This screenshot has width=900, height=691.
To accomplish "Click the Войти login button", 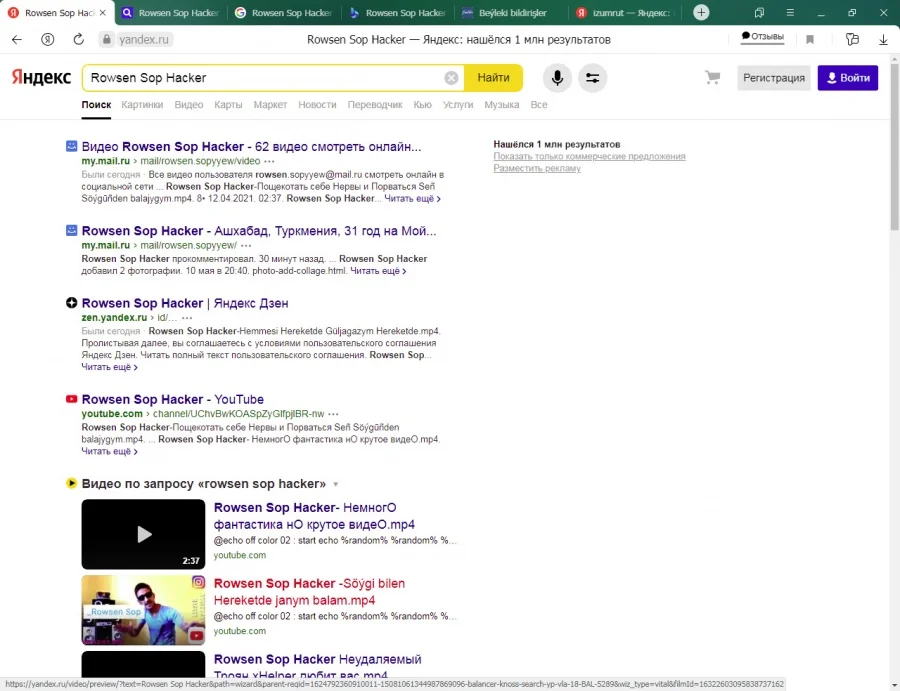I will pos(847,78).
